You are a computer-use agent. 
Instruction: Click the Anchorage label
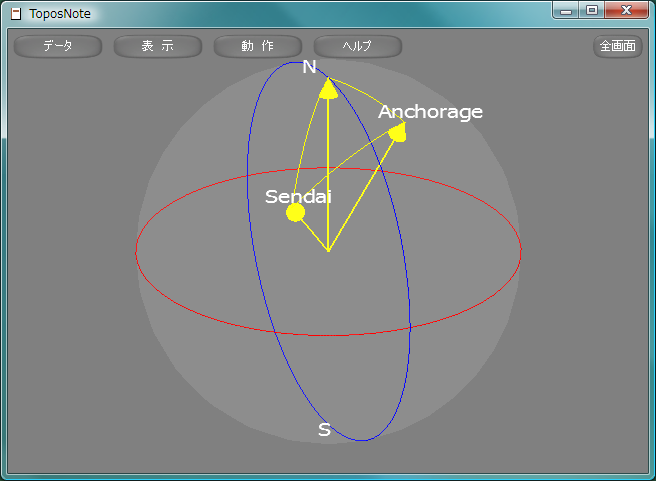[x=430, y=112]
